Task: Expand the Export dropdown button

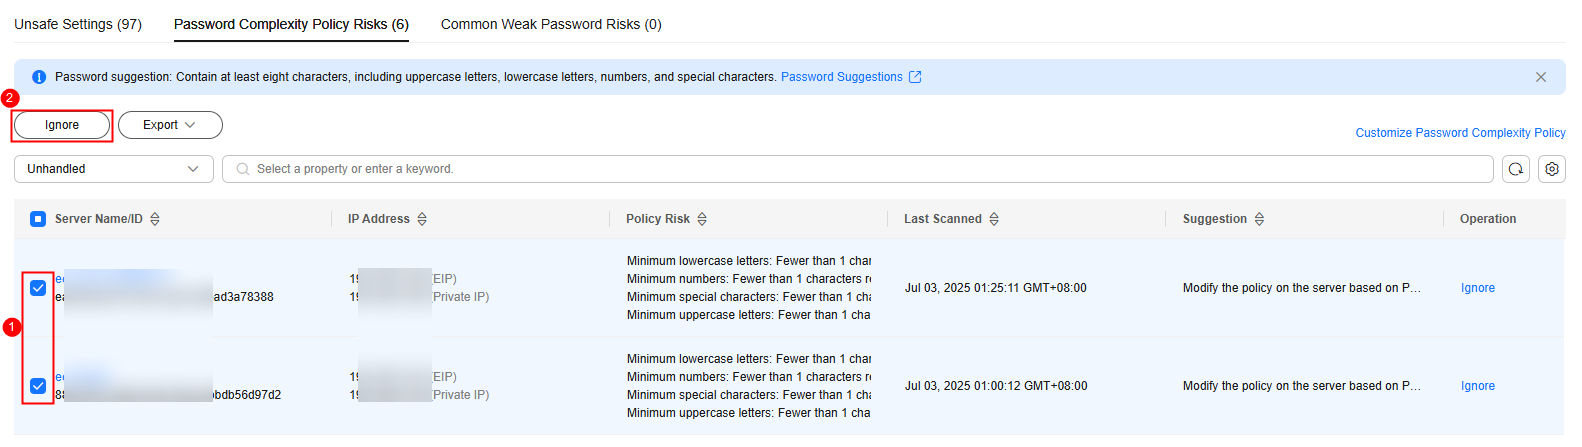Action: pyautogui.click(x=170, y=125)
